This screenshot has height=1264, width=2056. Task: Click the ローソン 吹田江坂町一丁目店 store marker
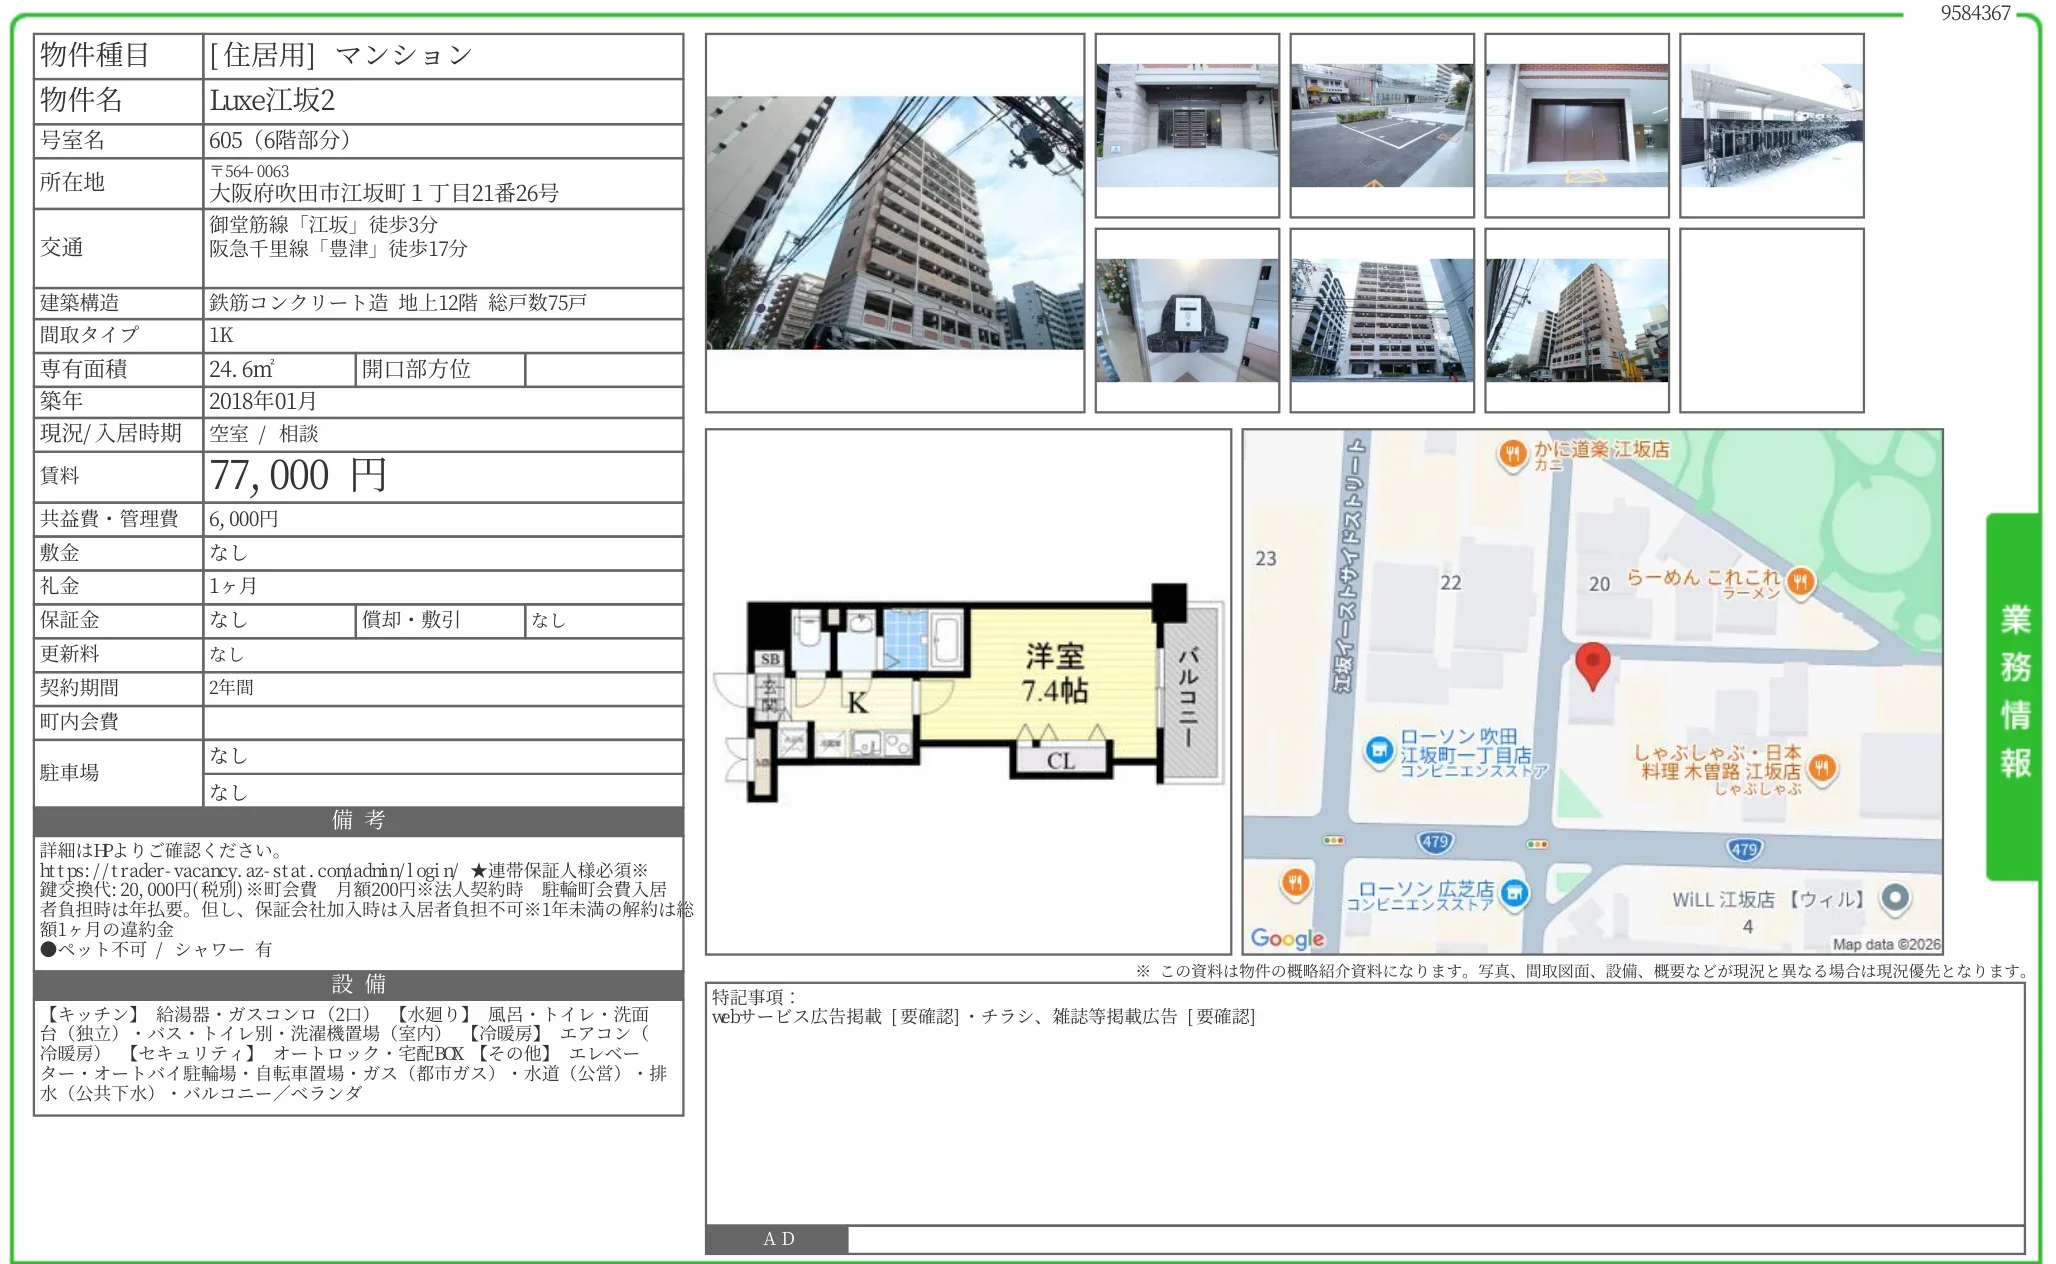point(1379,750)
